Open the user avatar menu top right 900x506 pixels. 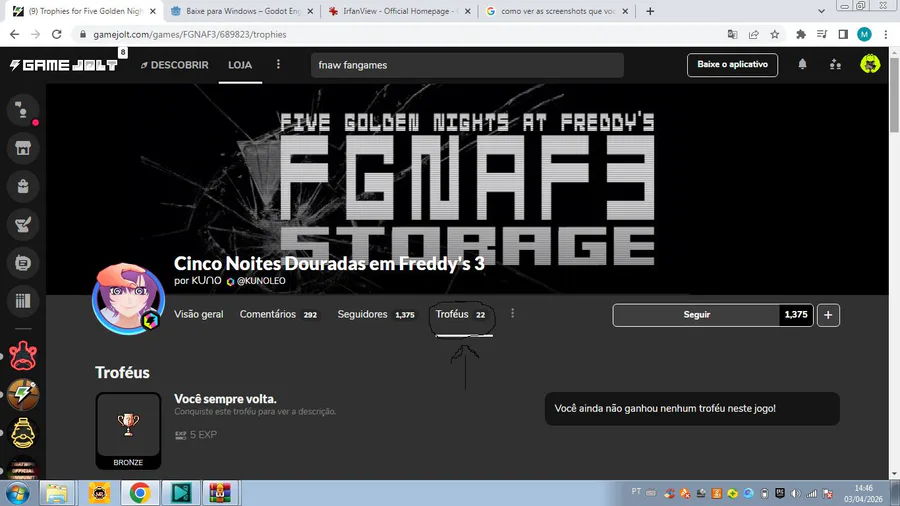[x=870, y=64]
